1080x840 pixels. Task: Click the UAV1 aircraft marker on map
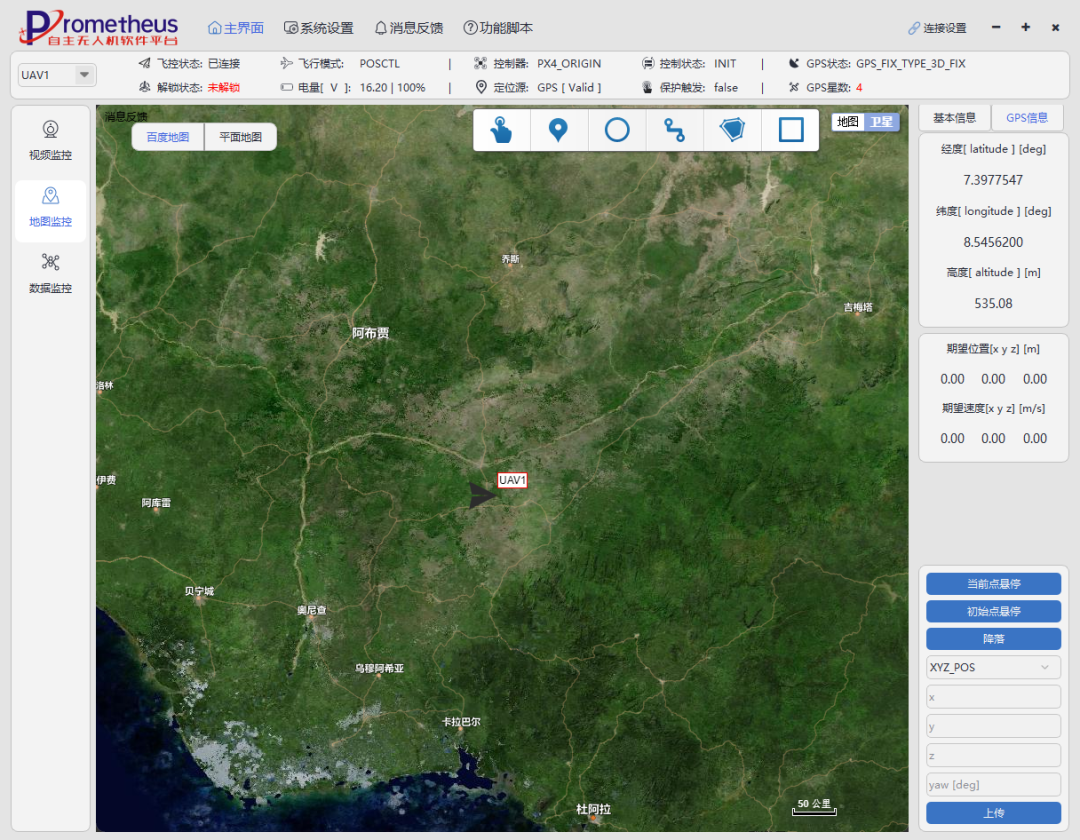(483, 495)
